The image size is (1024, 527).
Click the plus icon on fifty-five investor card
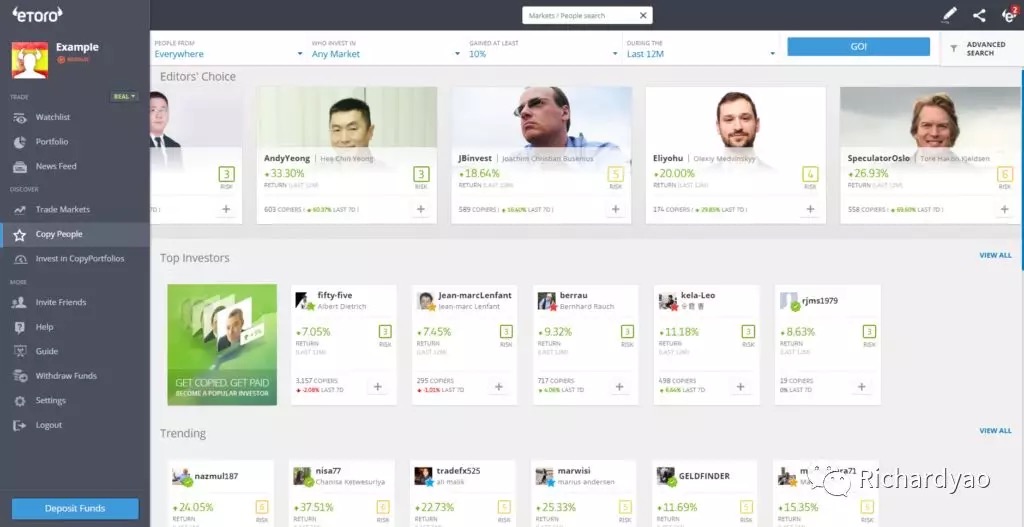pos(377,386)
